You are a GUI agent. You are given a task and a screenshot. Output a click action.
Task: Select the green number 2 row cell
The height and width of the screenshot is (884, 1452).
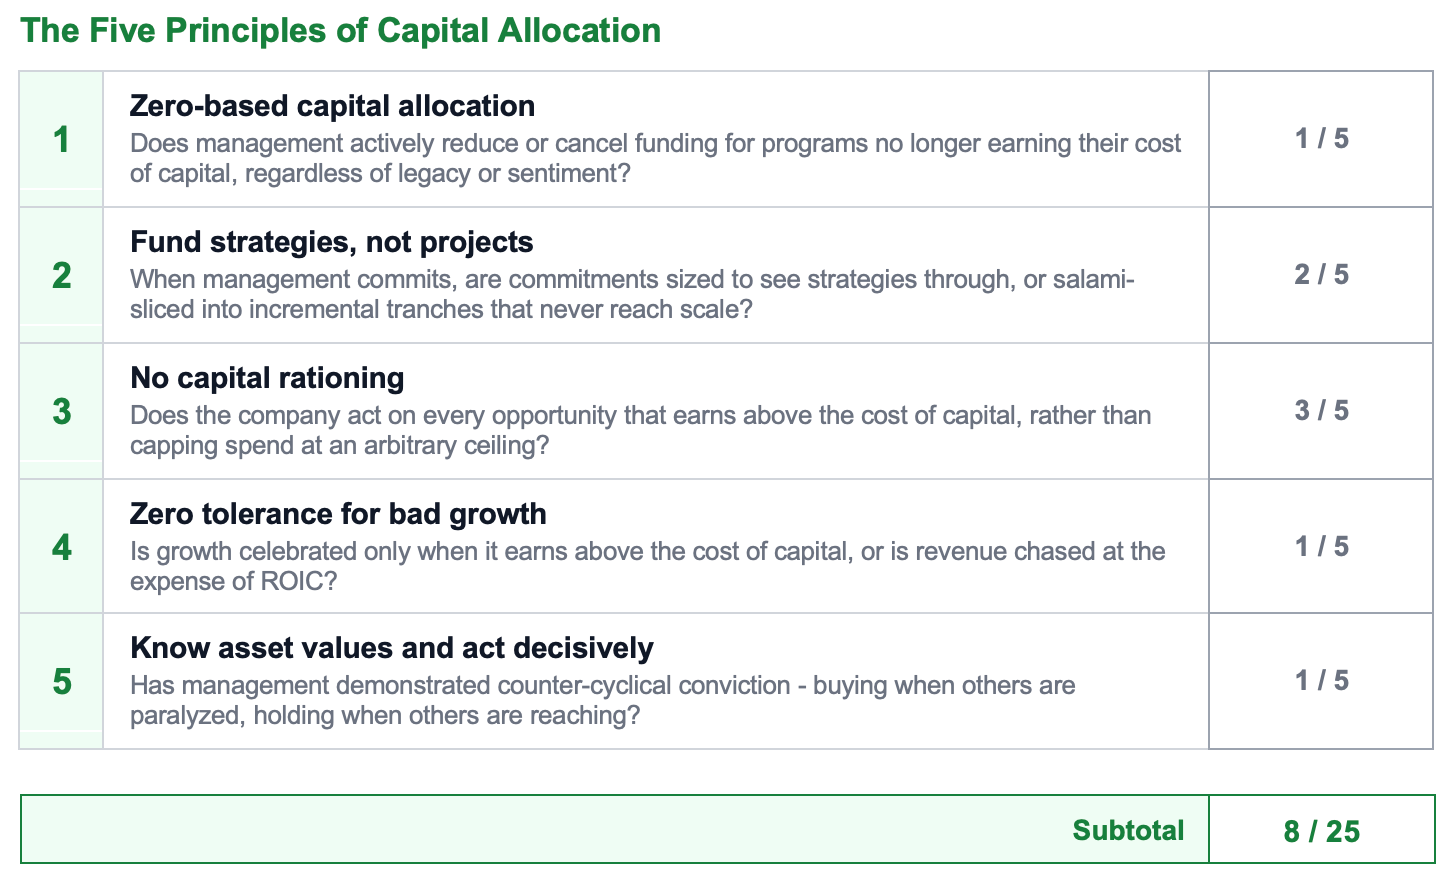coord(61,275)
